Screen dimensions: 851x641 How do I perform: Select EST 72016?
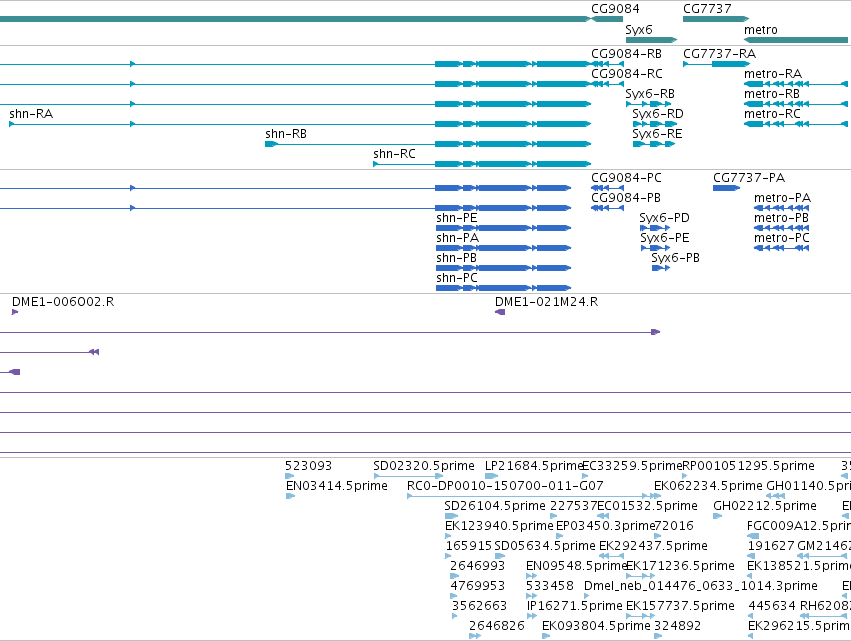(658, 536)
